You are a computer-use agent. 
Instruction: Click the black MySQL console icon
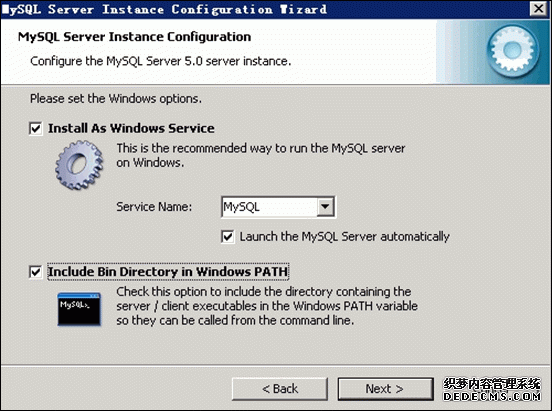click(79, 309)
